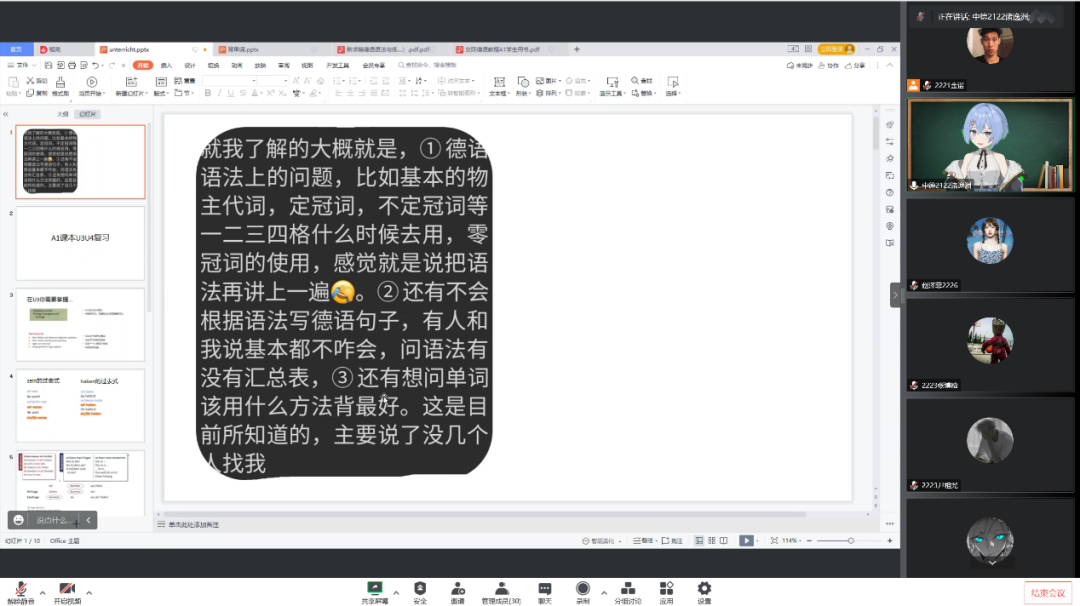The width and height of the screenshot is (1080, 606).
Task: Expand microphone options arrow
Action: (x=41, y=591)
